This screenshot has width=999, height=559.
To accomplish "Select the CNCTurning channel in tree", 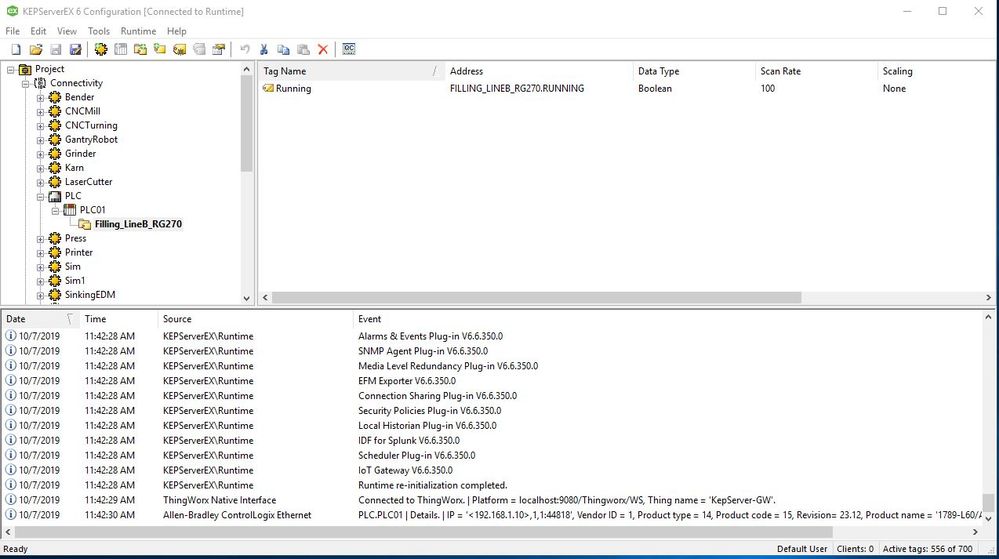I will tap(91, 126).
